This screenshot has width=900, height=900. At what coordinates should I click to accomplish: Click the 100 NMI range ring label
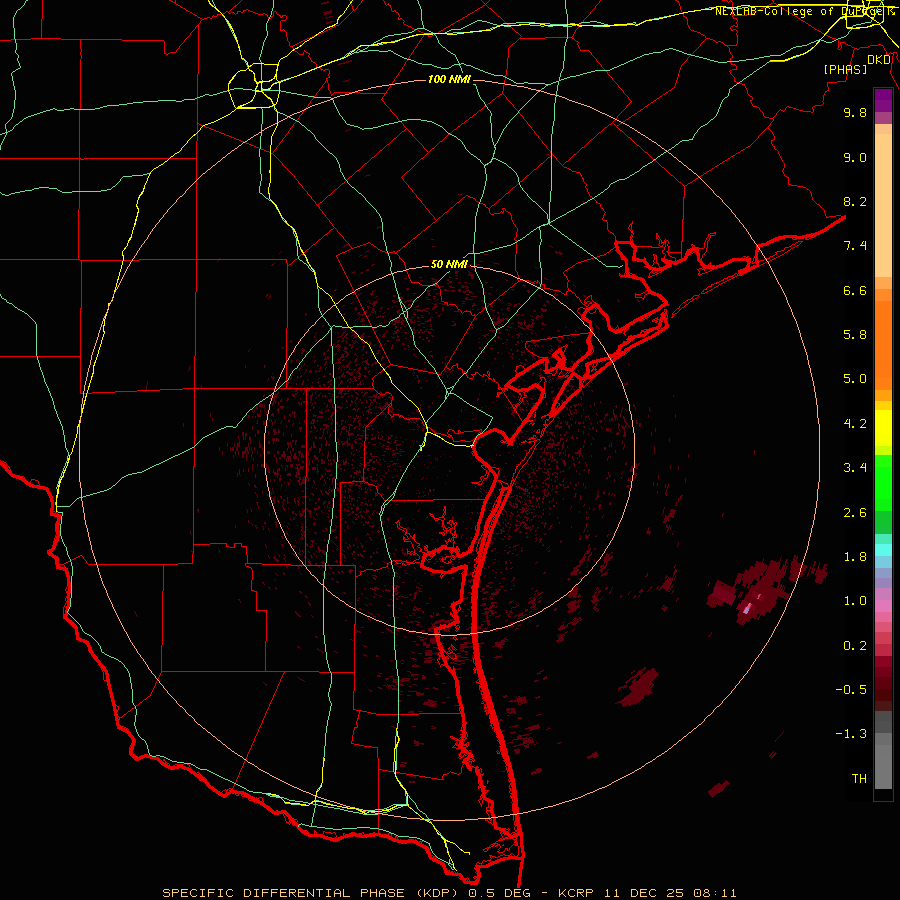[449, 79]
